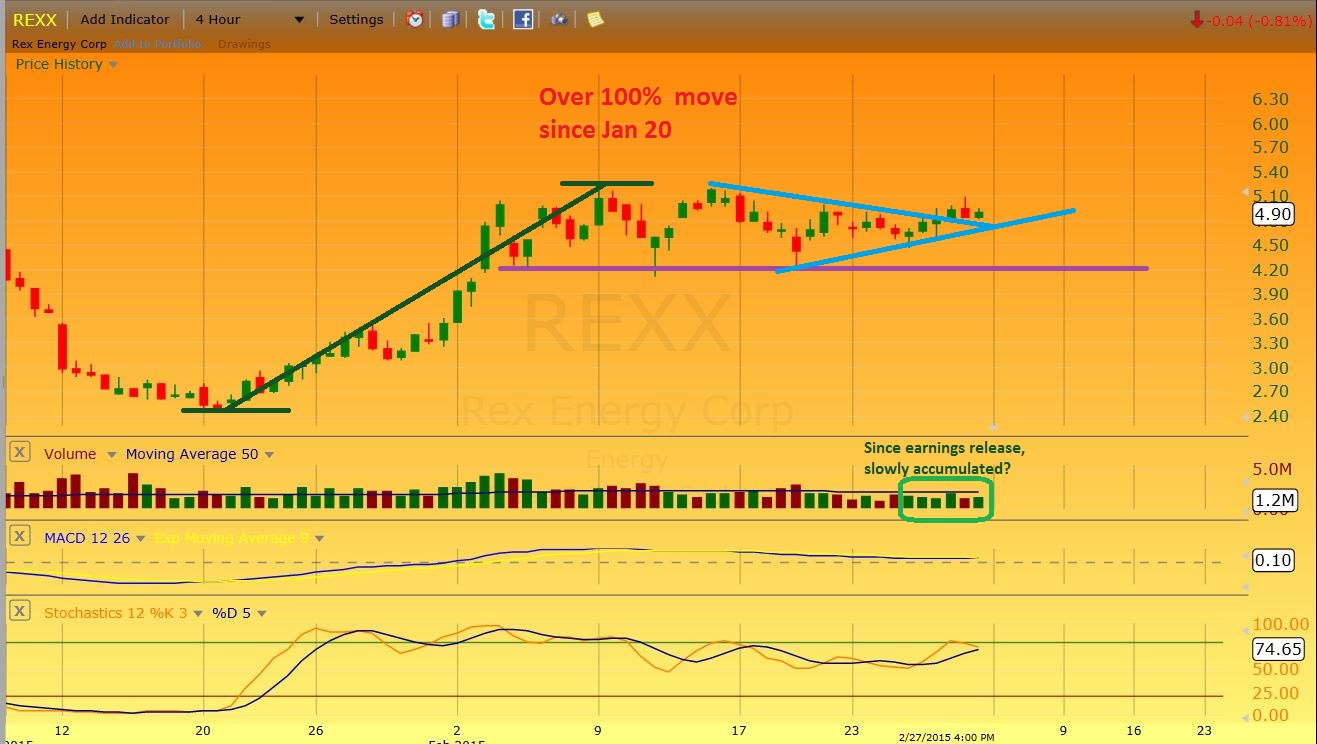1317x744 pixels.
Task: Open chart Settings
Action: (356, 19)
